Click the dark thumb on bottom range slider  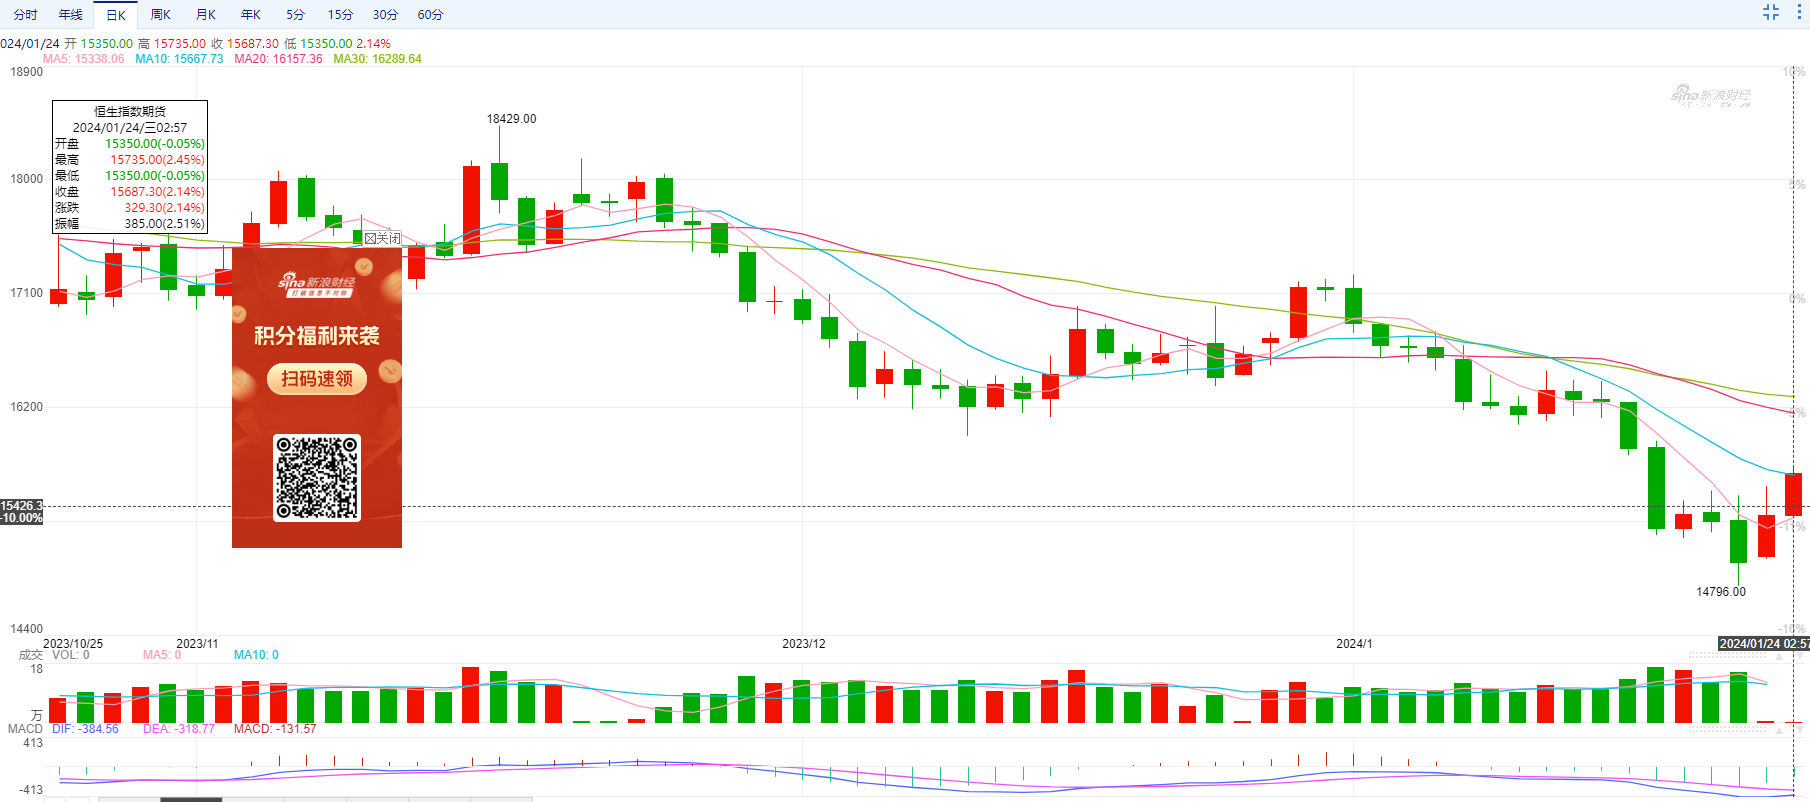coord(190,799)
